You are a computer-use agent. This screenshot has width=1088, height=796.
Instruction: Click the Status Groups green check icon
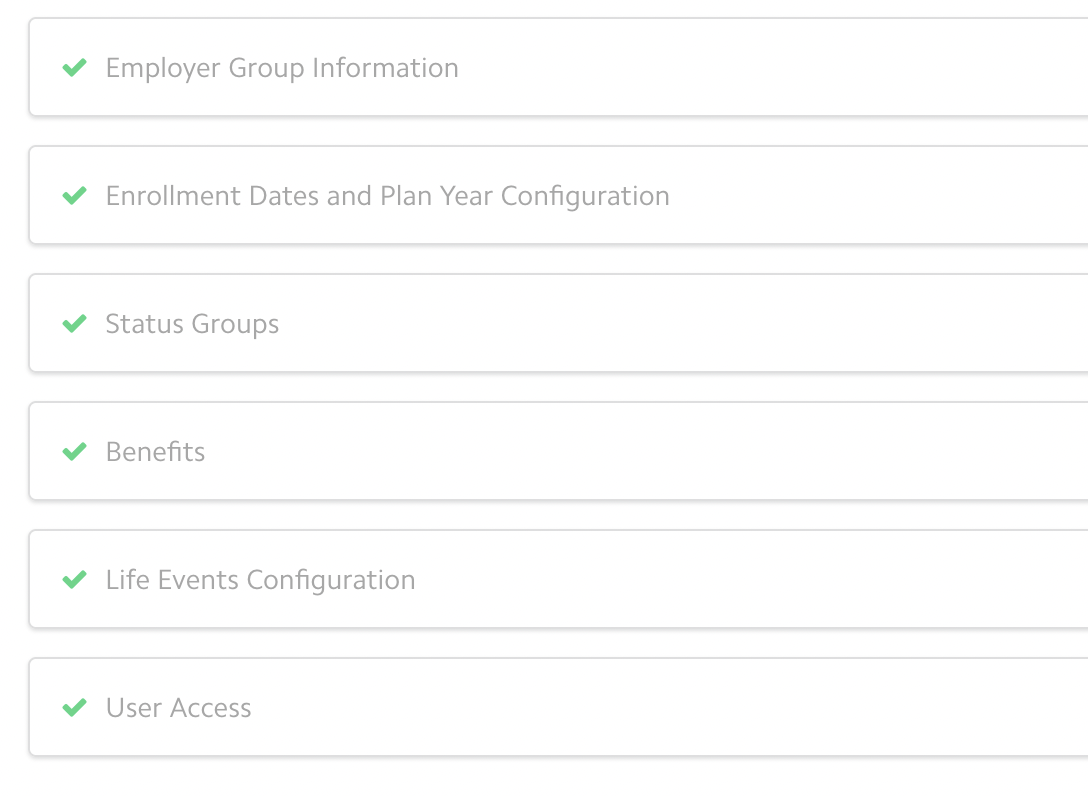pyautogui.click(x=74, y=324)
